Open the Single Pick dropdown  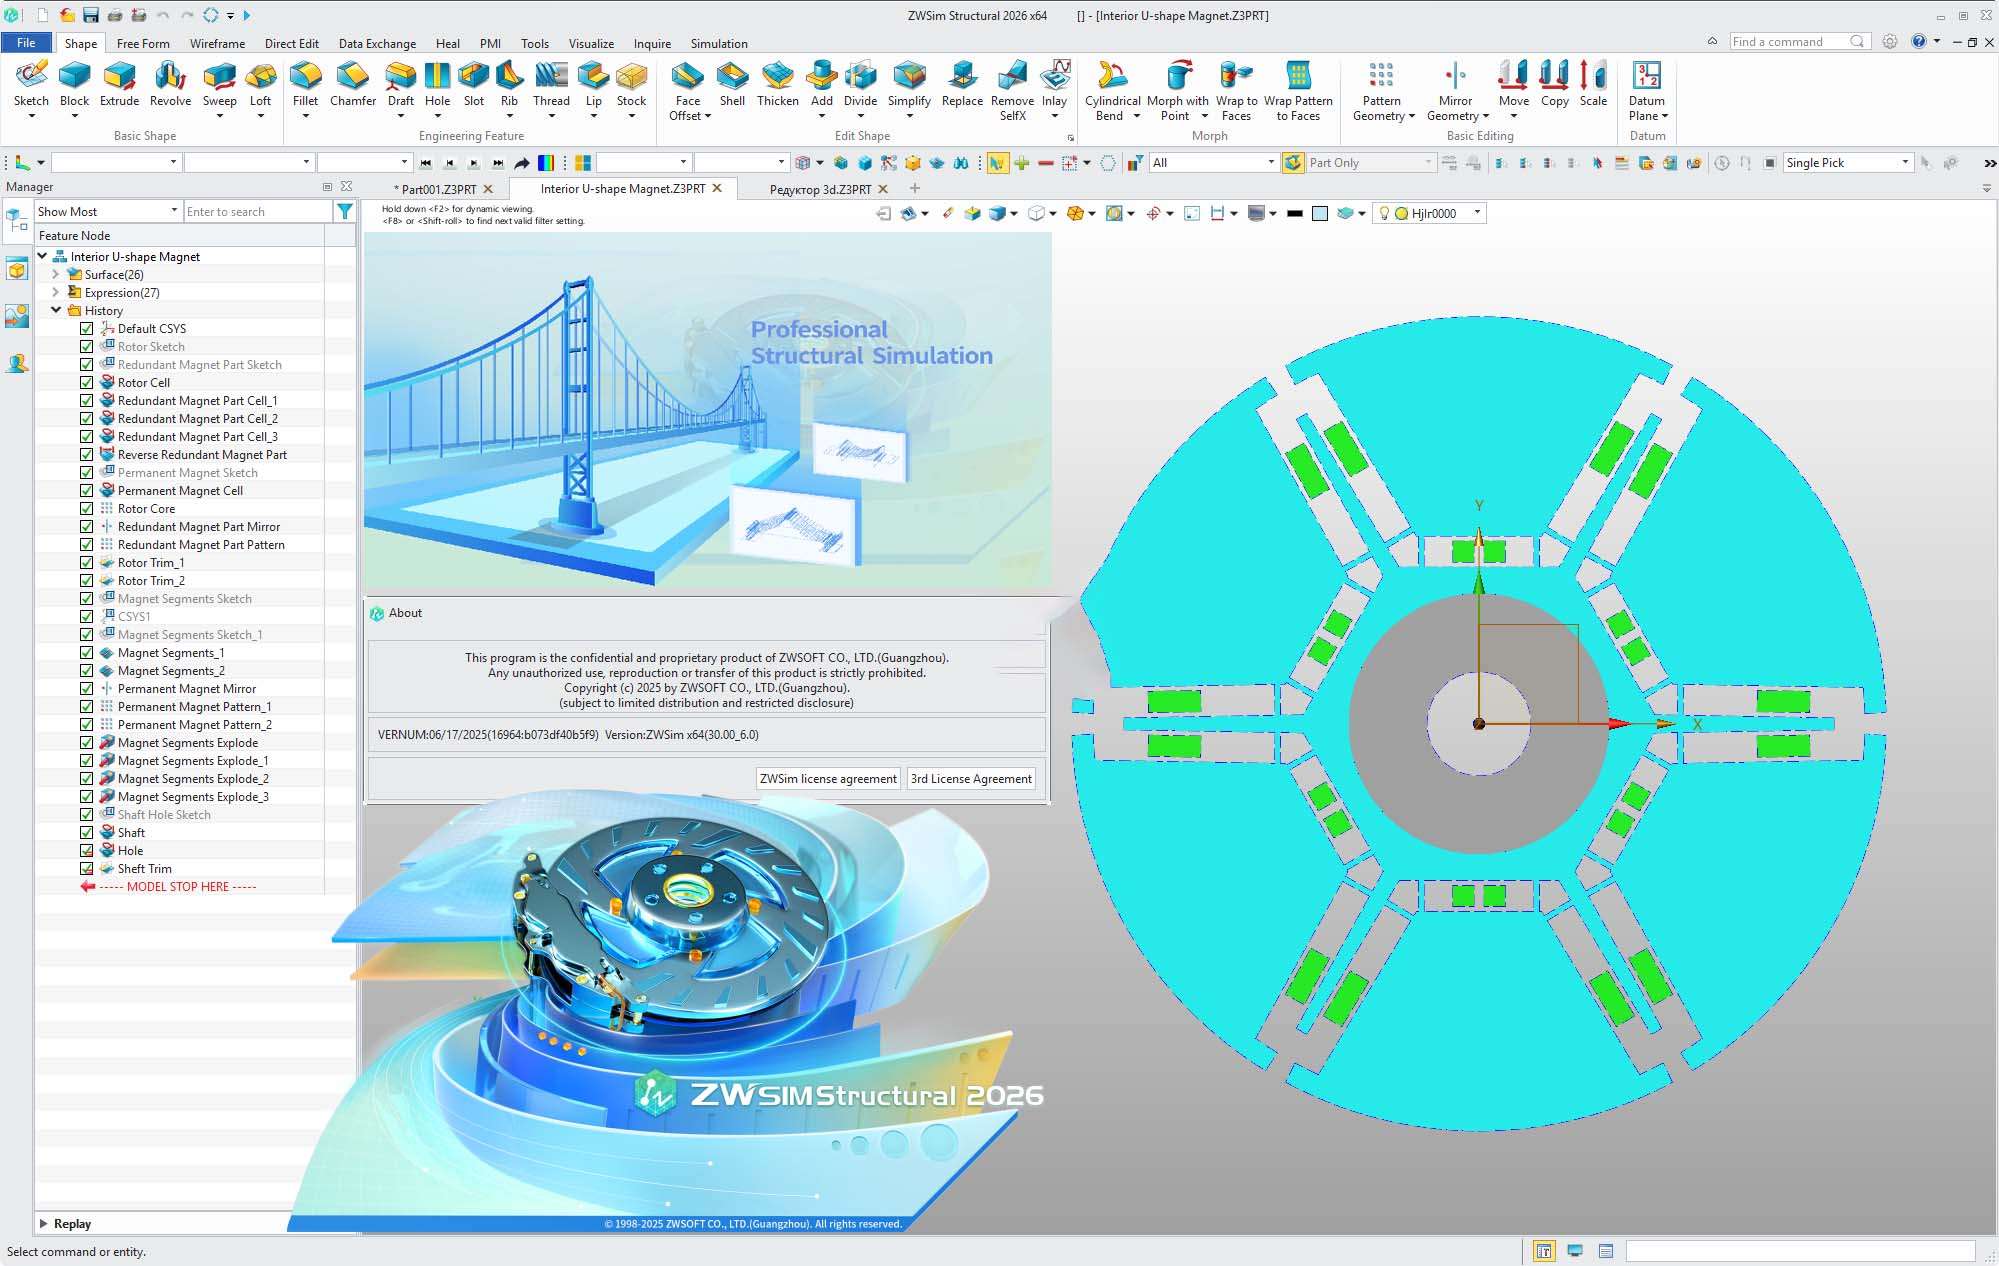click(x=1904, y=162)
